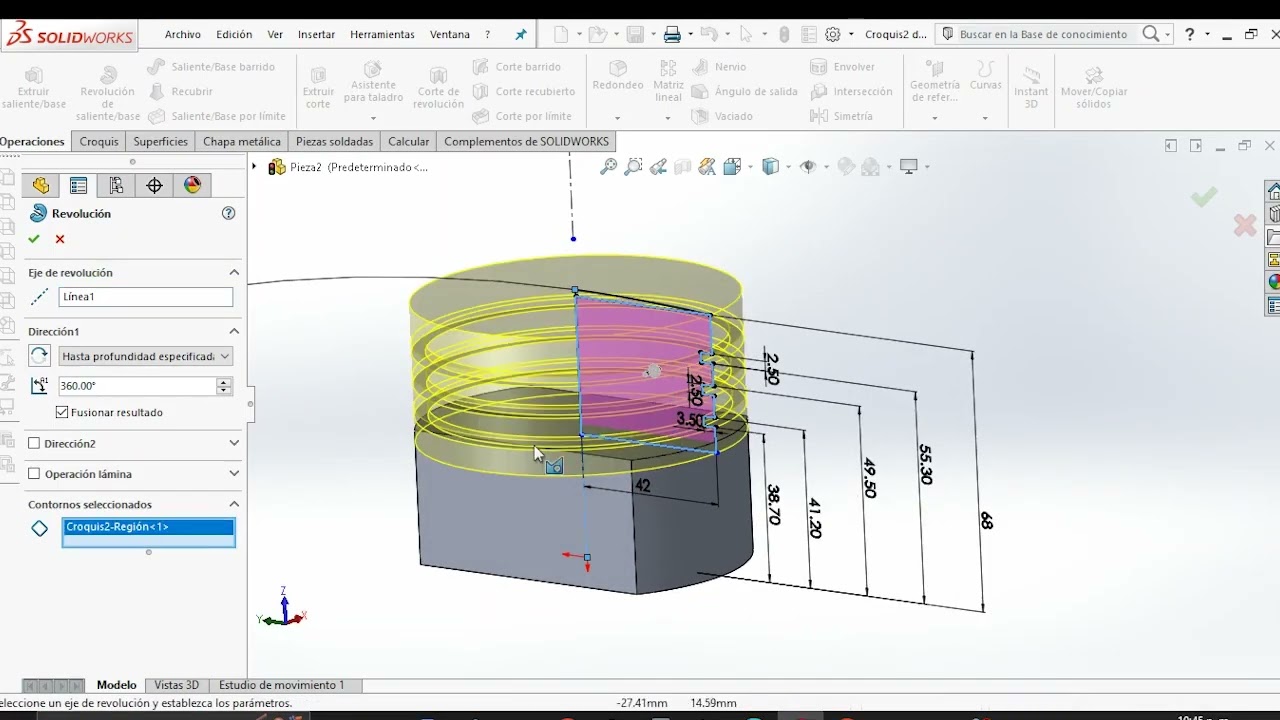The image size is (1280, 720).
Task: Click the Buscar en la Base de conocimiento field
Action: pos(1043,34)
